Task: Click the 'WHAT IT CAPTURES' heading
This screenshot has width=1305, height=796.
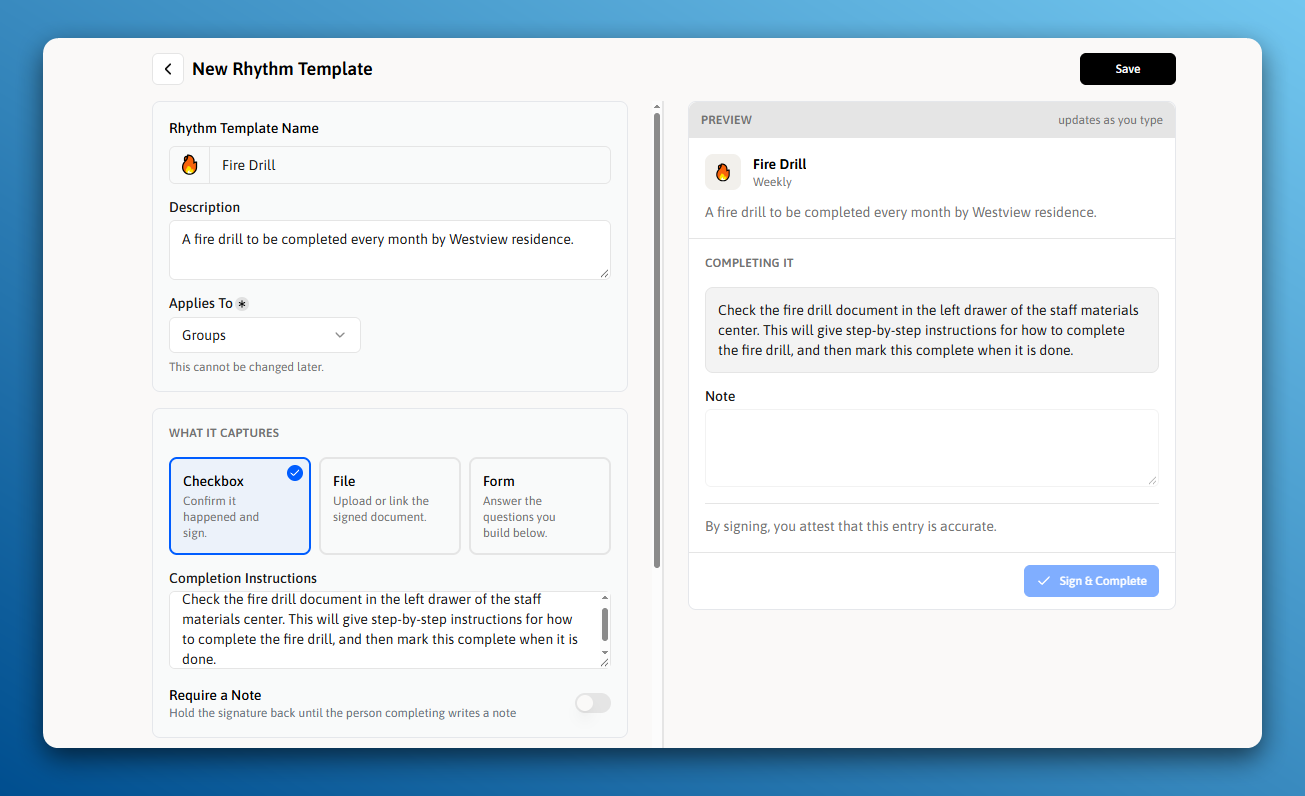Action: click(224, 433)
